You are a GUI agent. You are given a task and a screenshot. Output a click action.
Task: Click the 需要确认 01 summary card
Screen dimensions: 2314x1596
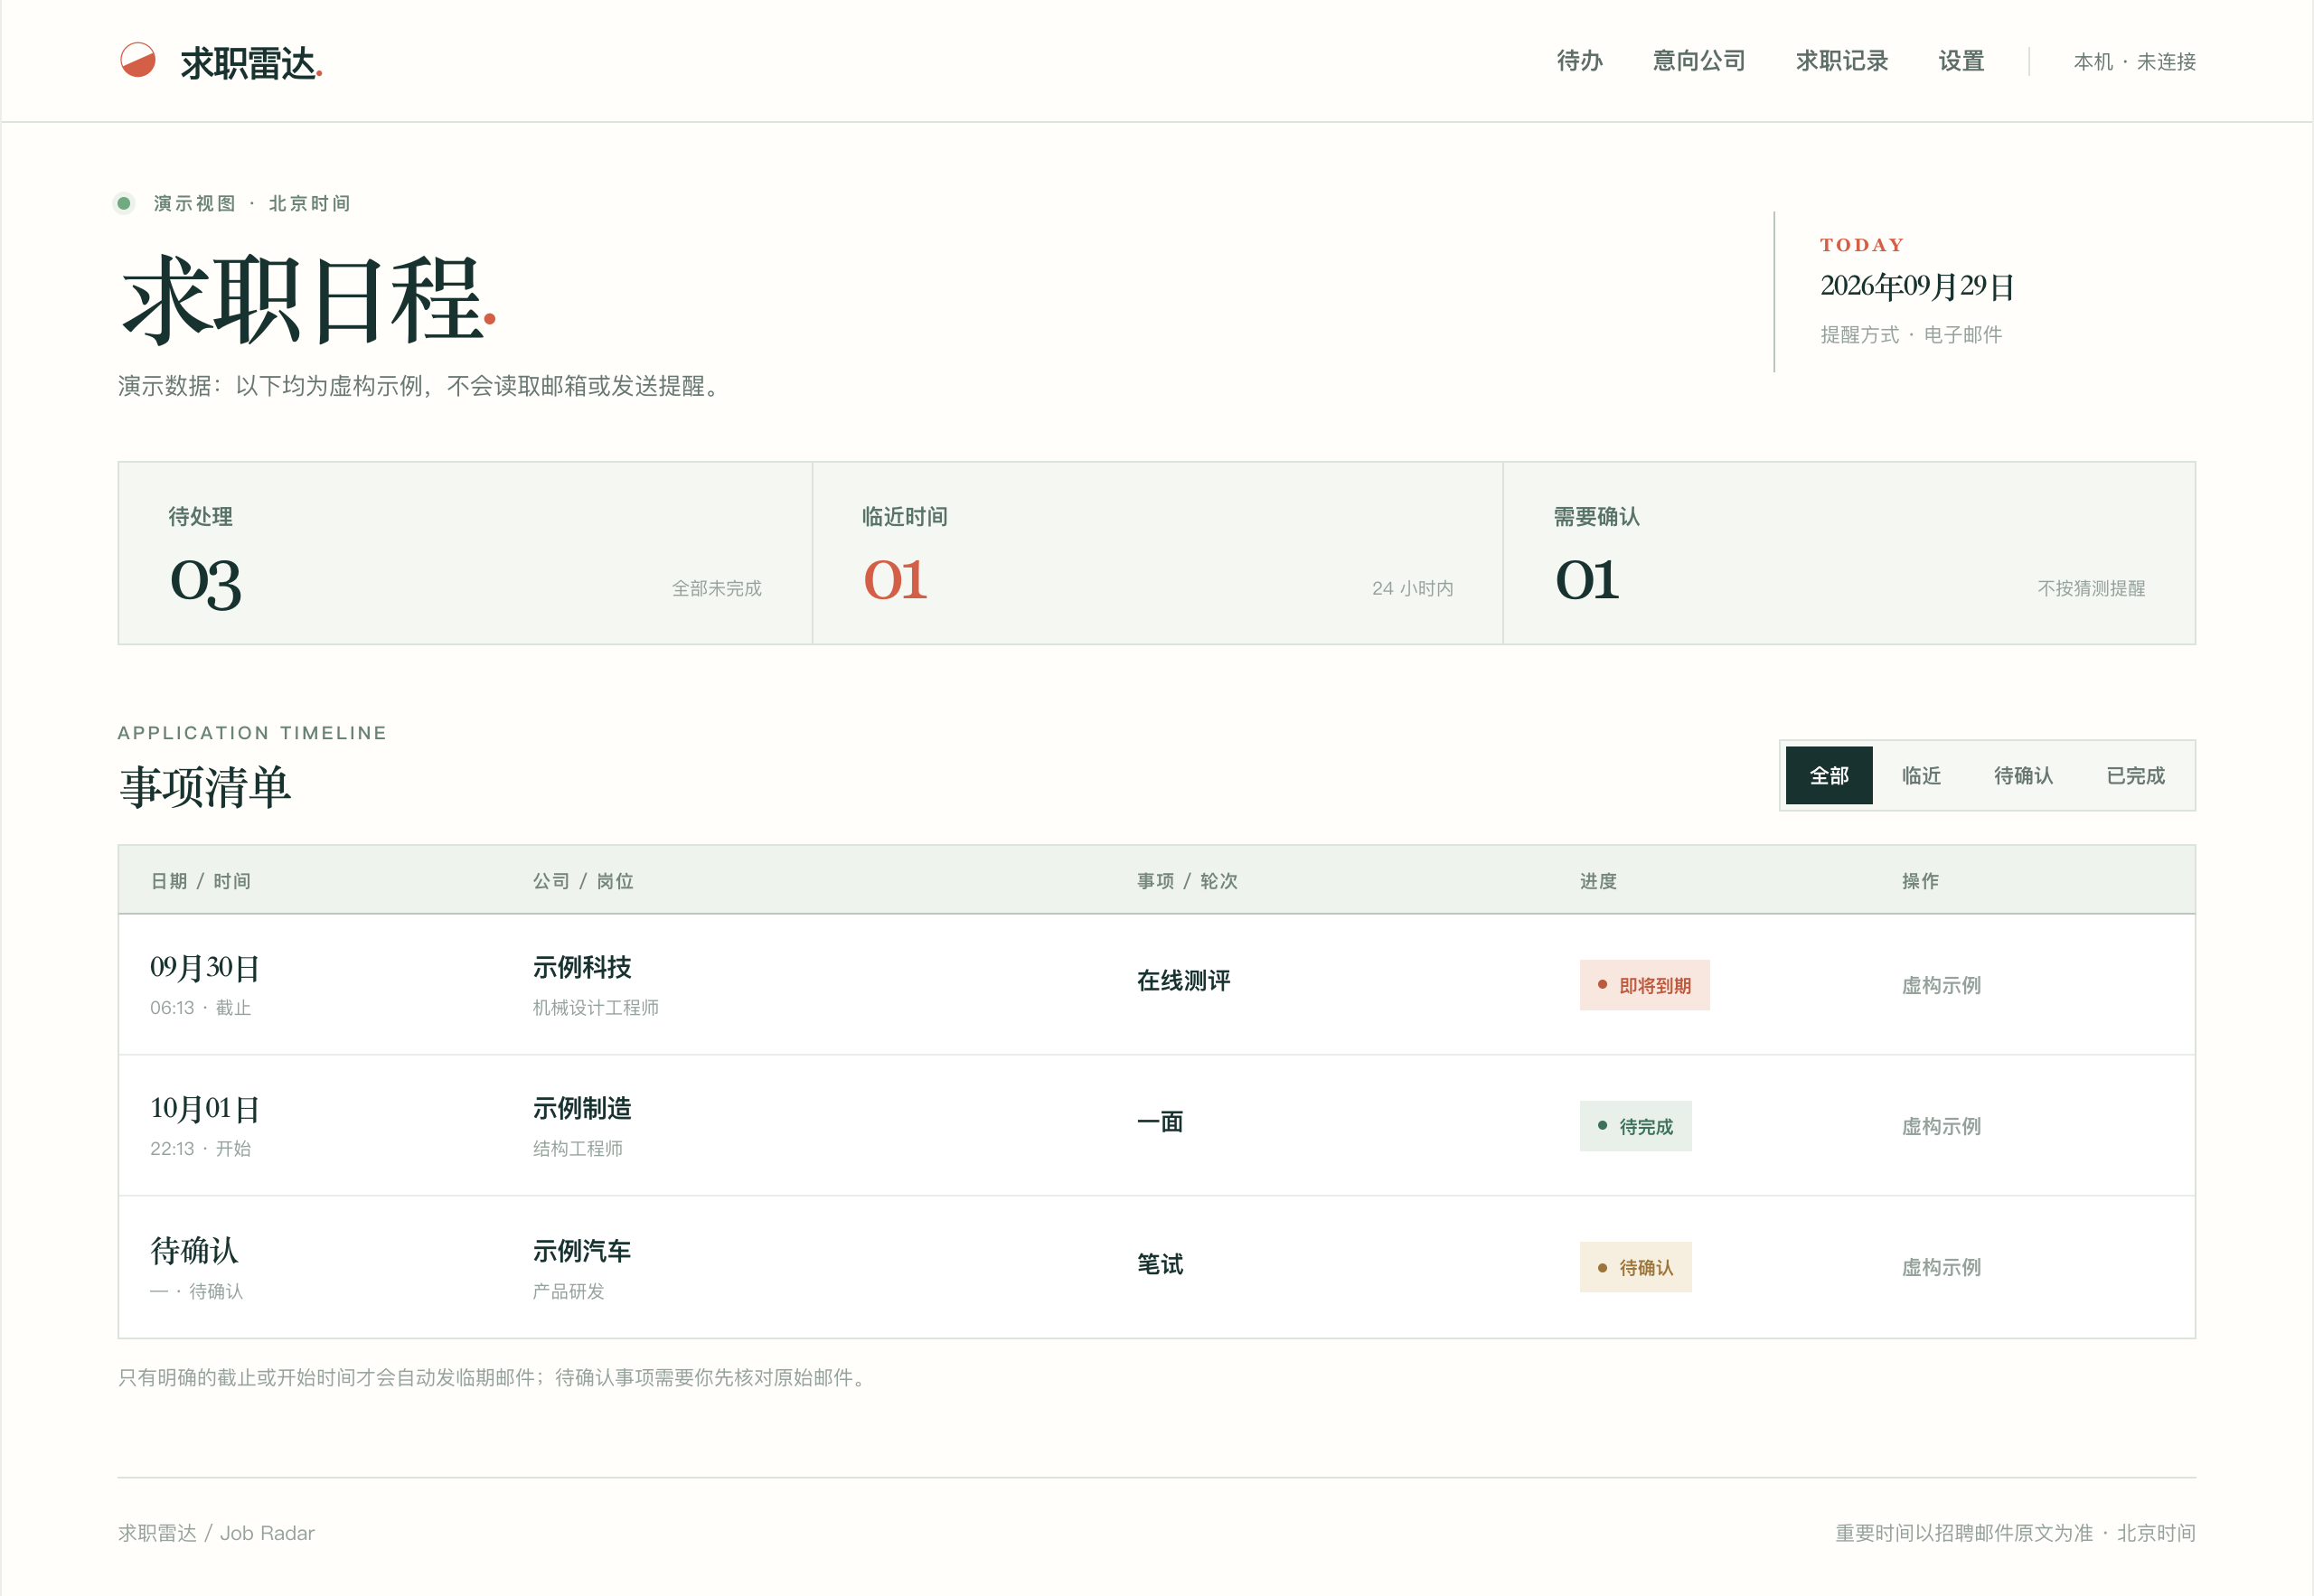coord(1850,553)
